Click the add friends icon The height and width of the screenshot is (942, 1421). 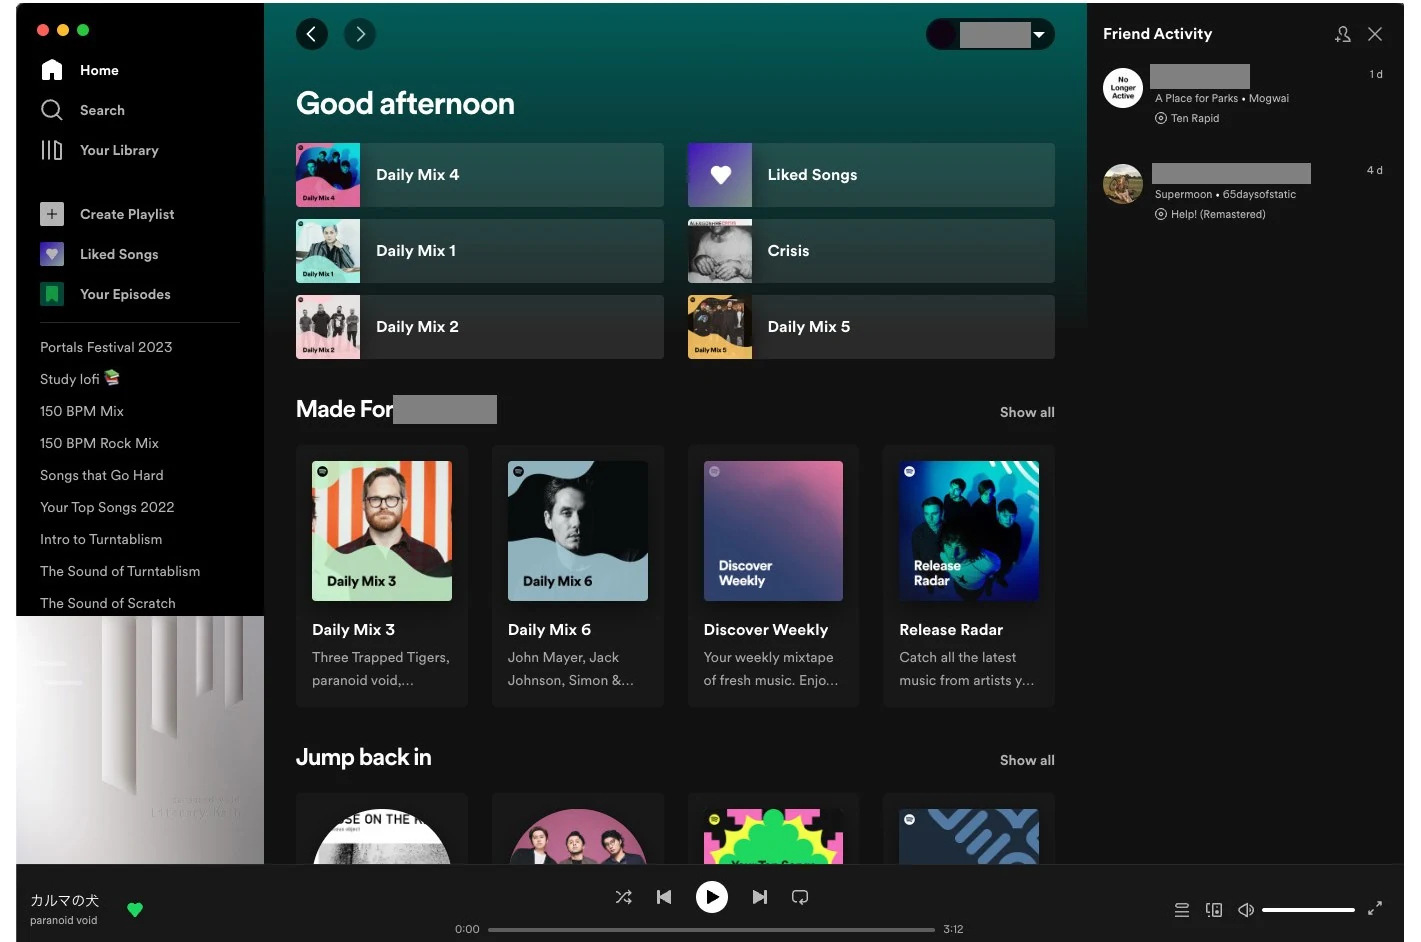point(1343,34)
